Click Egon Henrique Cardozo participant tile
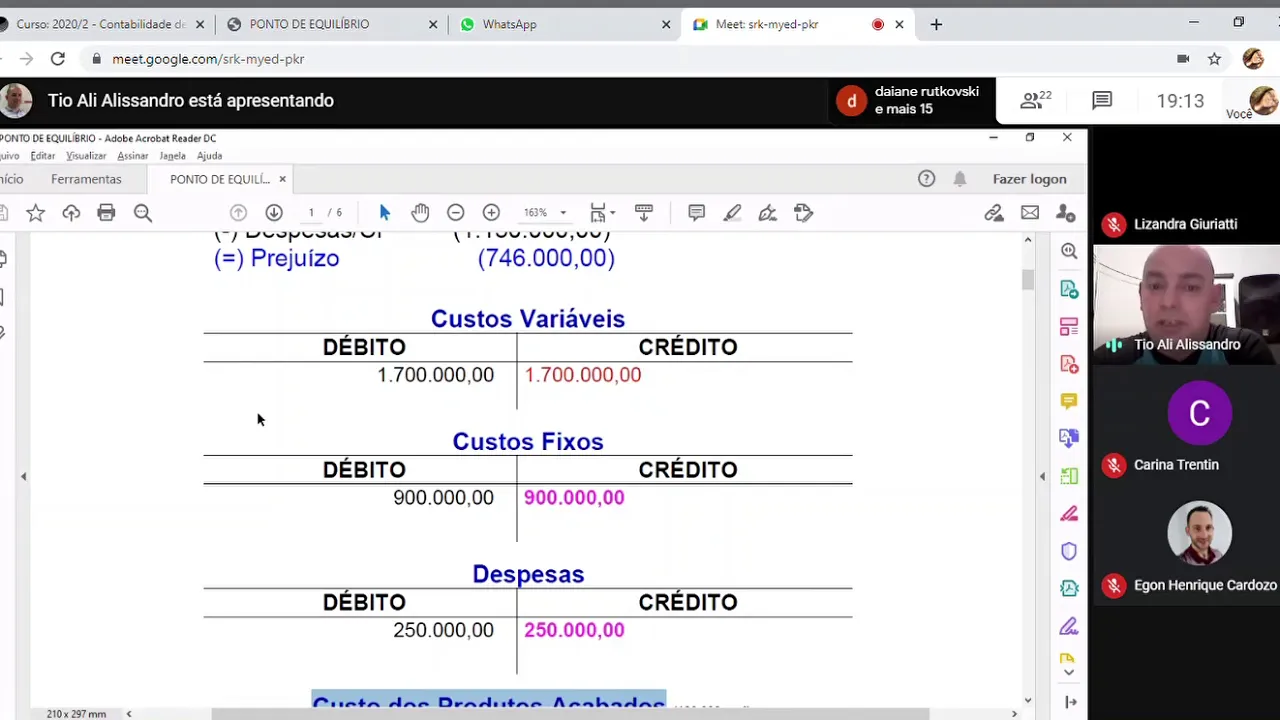This screenshot has height=720, width=1280. [1186, 546]
